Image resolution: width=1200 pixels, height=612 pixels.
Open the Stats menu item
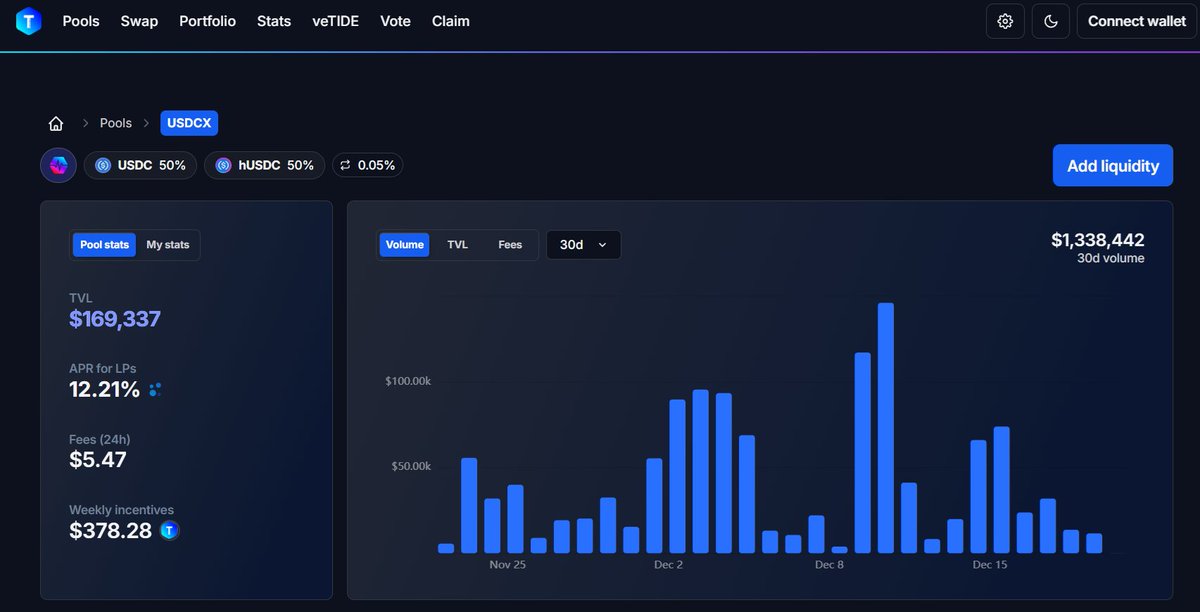pos(274,21)
